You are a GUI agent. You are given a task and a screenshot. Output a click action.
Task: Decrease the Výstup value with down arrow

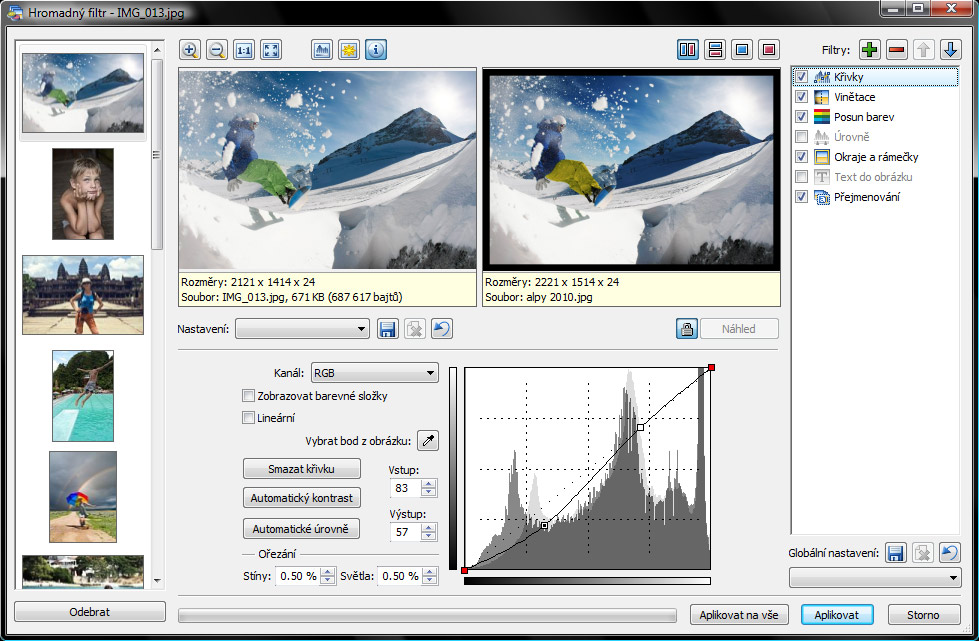point(428,536)
